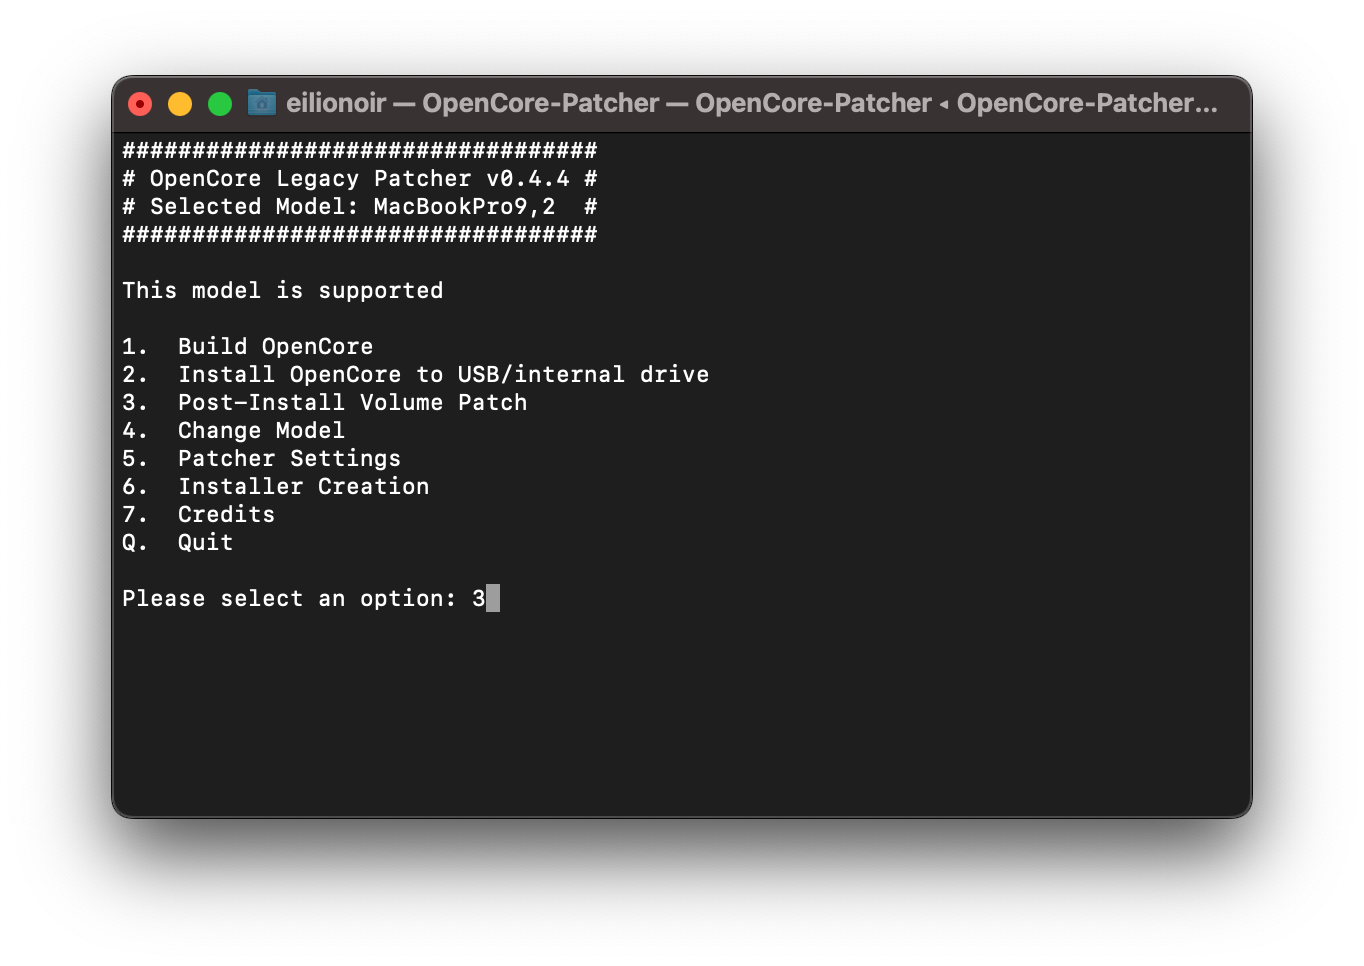Click the 'Credits' menu line
This screenshot has width=1364, height=966.
(x=226, y=515)
